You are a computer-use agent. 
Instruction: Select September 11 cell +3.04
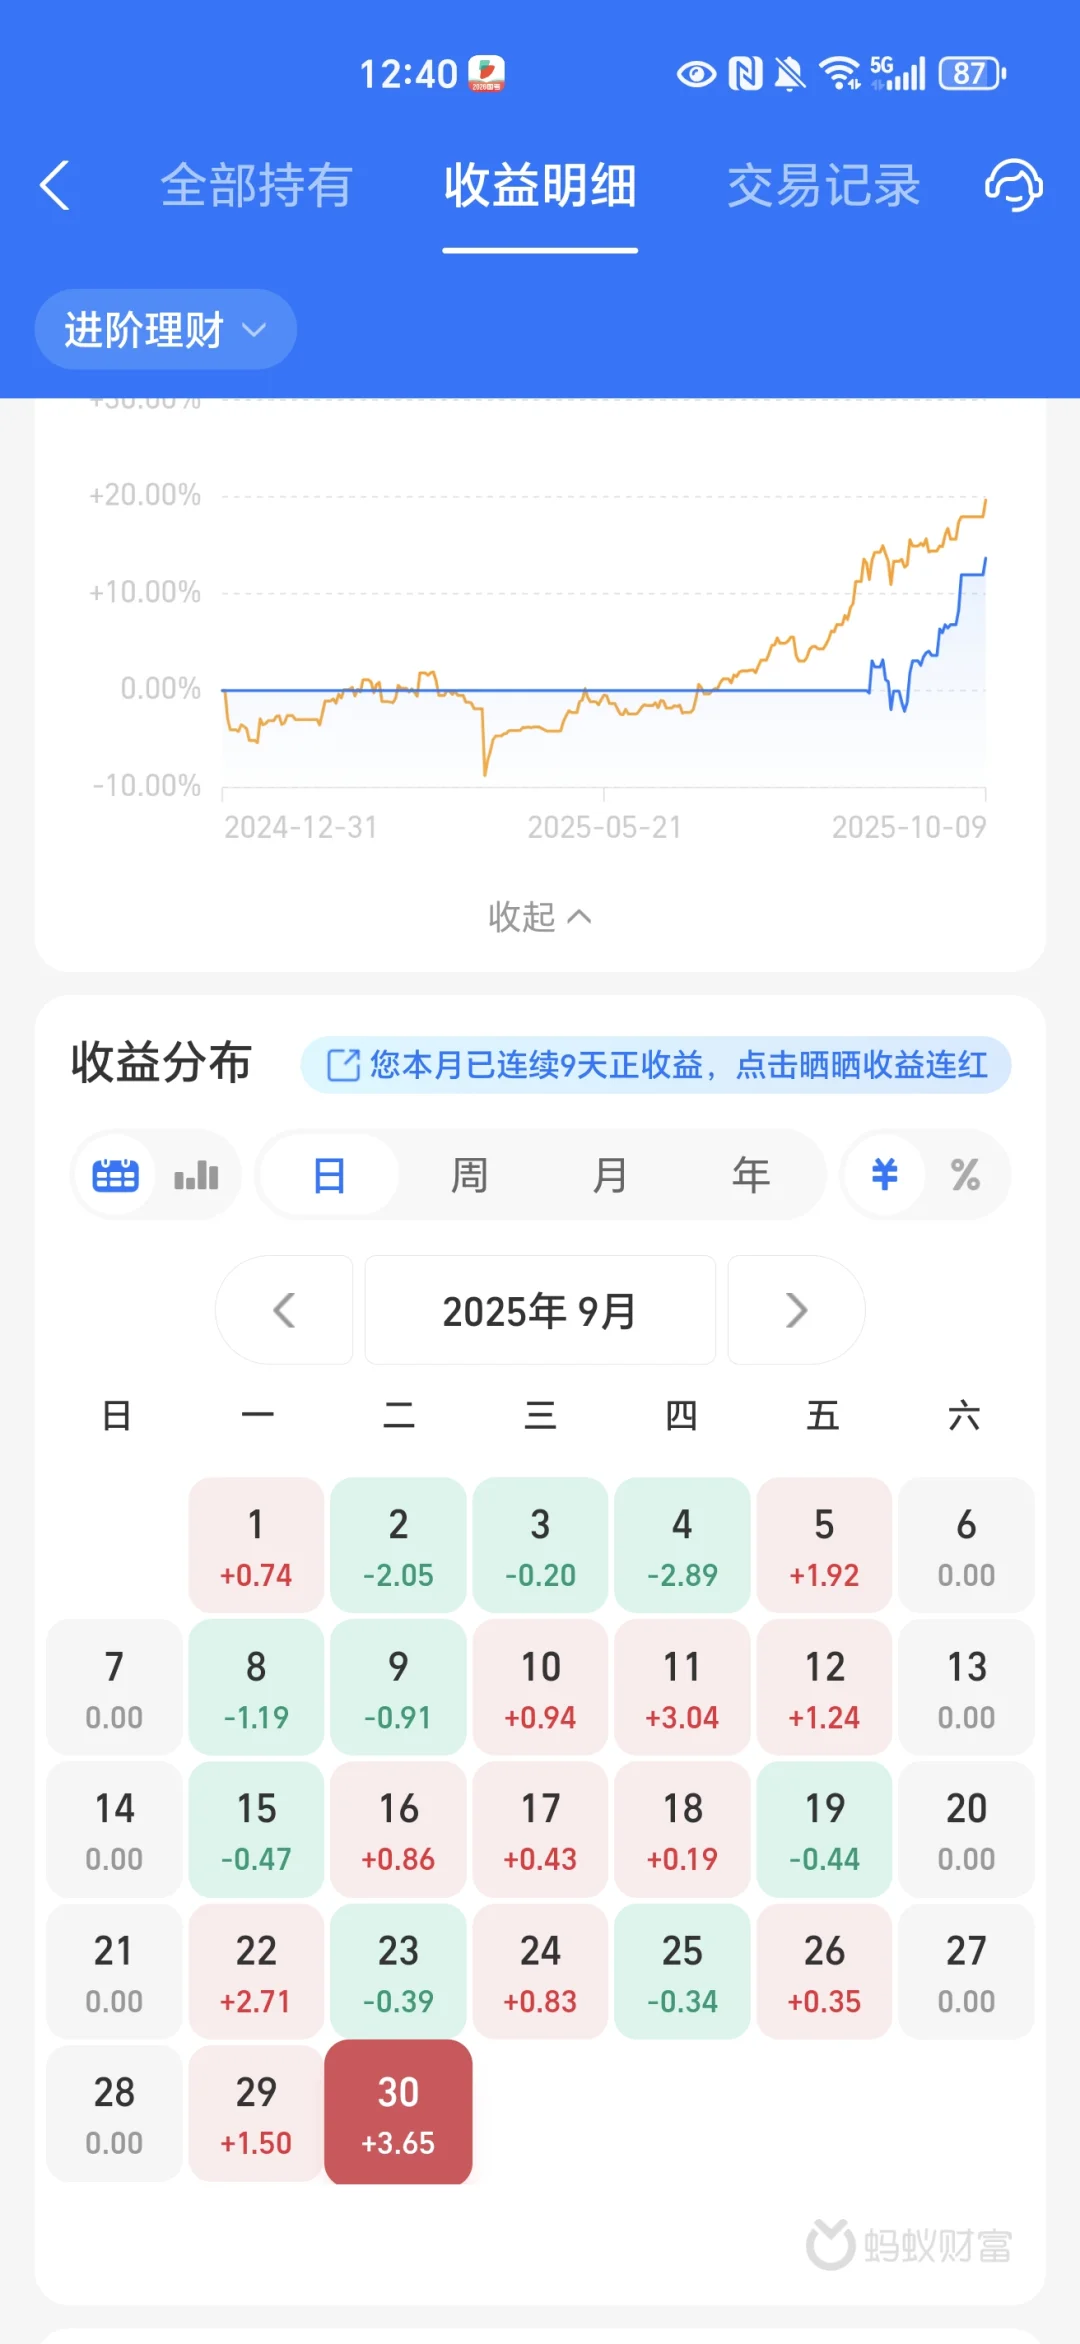[682, 1687]
